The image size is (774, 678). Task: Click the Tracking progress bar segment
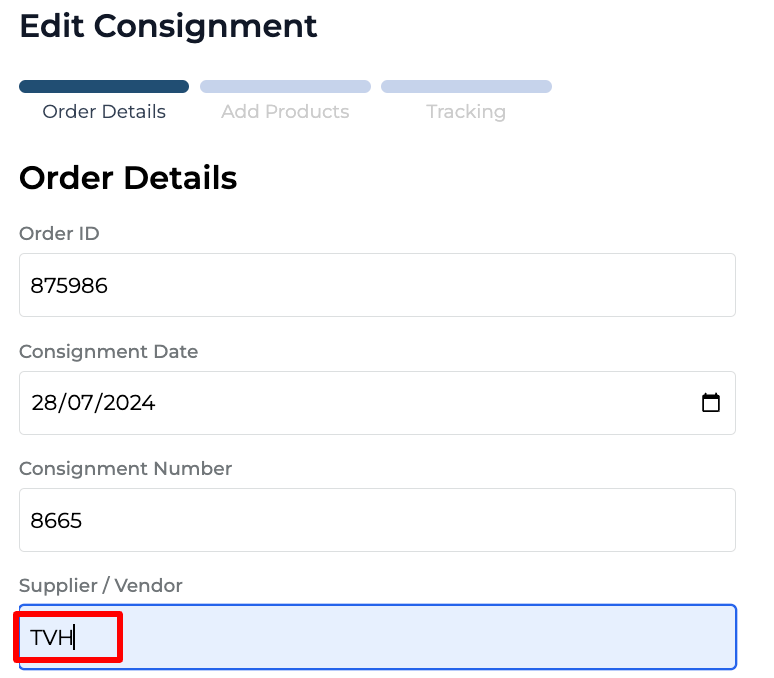(x=466, y=87)
